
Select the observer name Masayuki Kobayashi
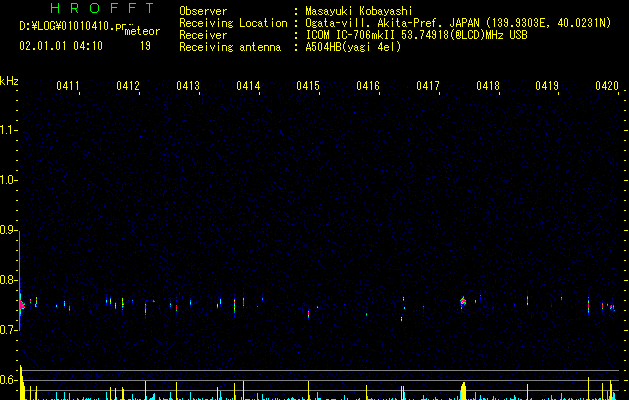359,11
